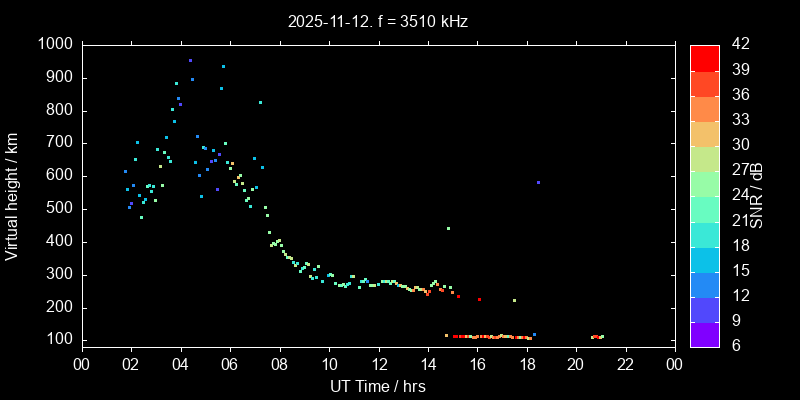This screenshot has height=400, width=800.
Task: Select the isolated red data point near 16 hrs
Action: pos(480,299)
